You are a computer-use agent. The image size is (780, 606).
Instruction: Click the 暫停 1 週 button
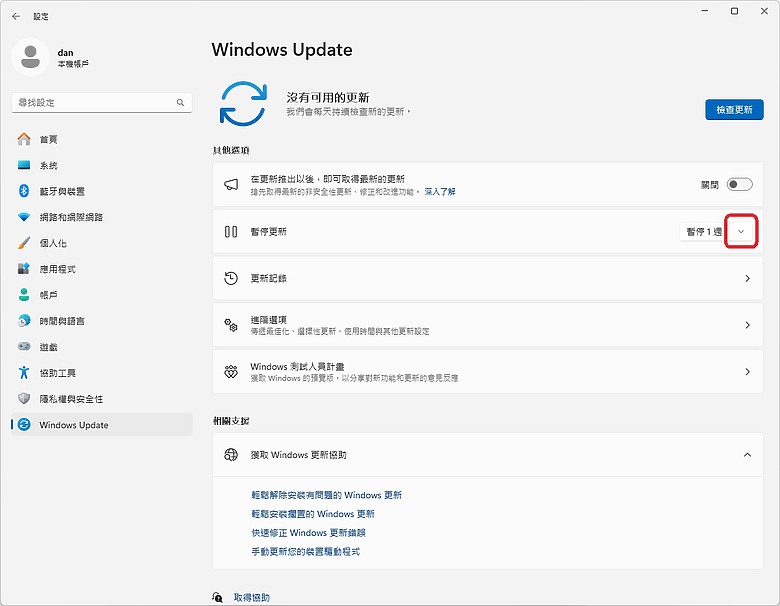[x=703, y=231]
